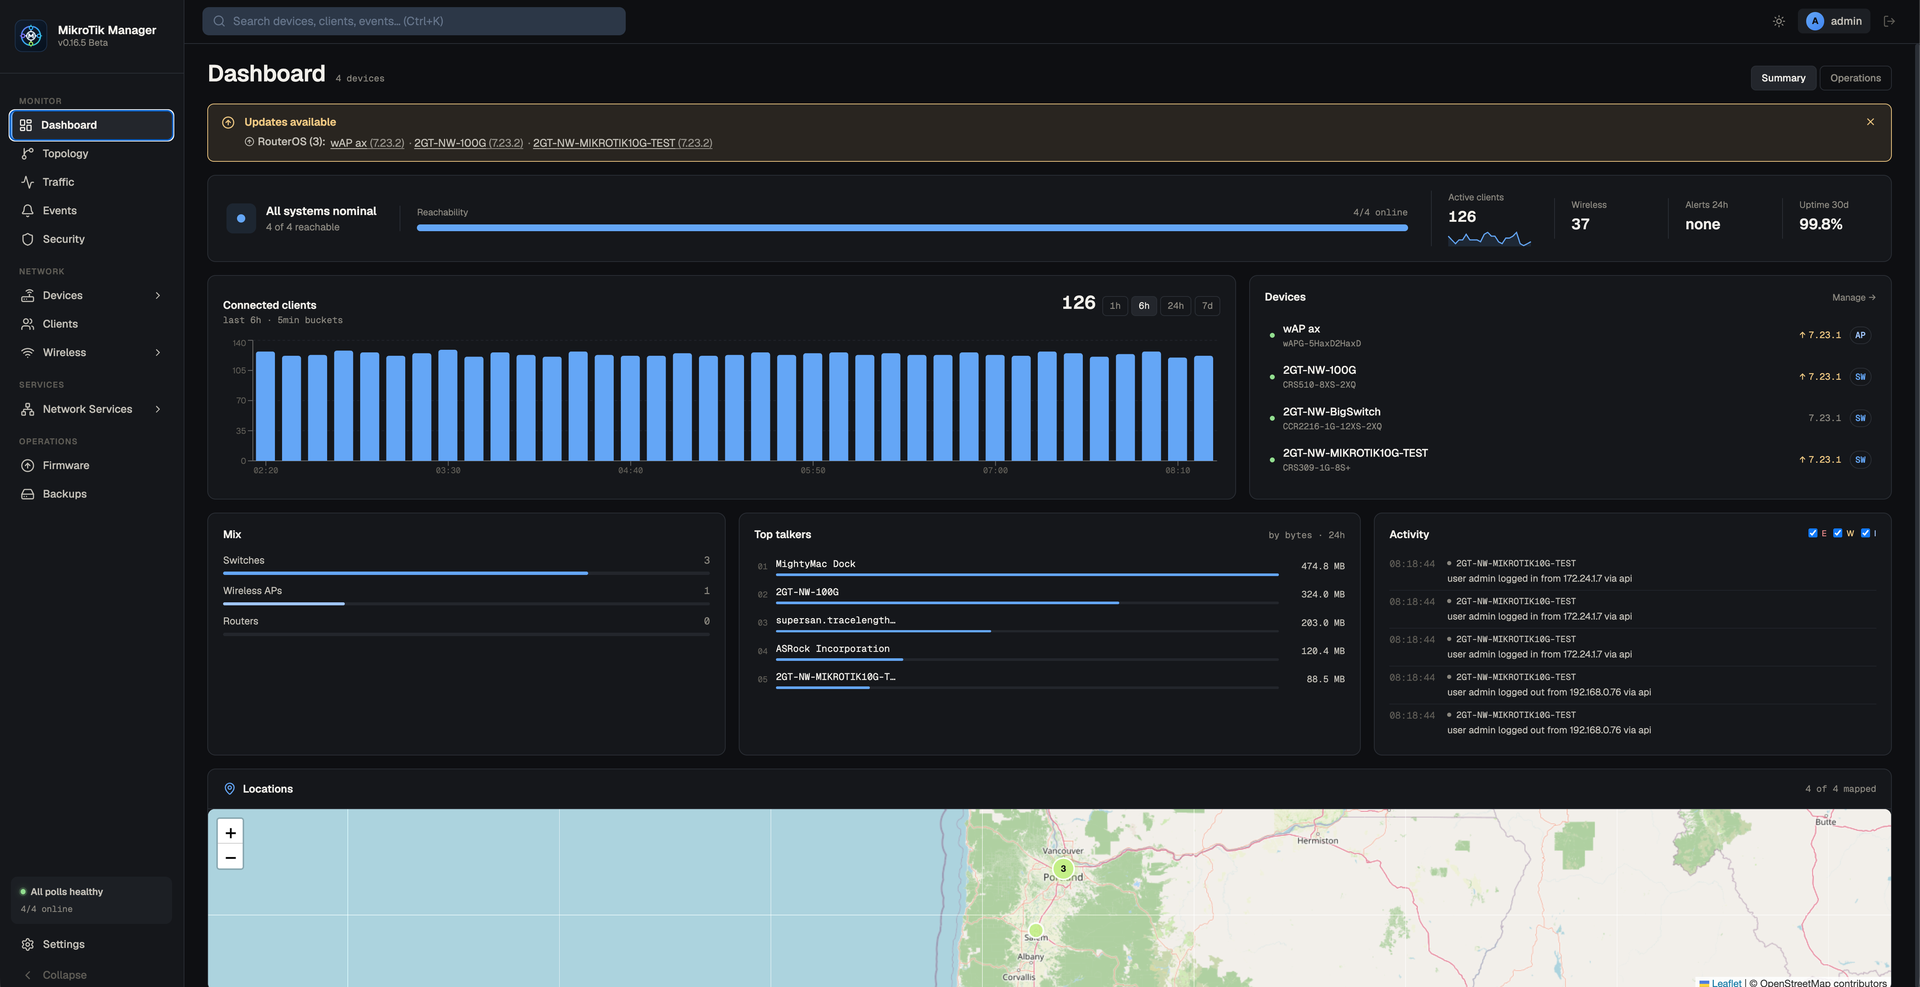Toggle the I filter checkbox in Activity
Viewport: 1920px width, 987px height.
1865,533
